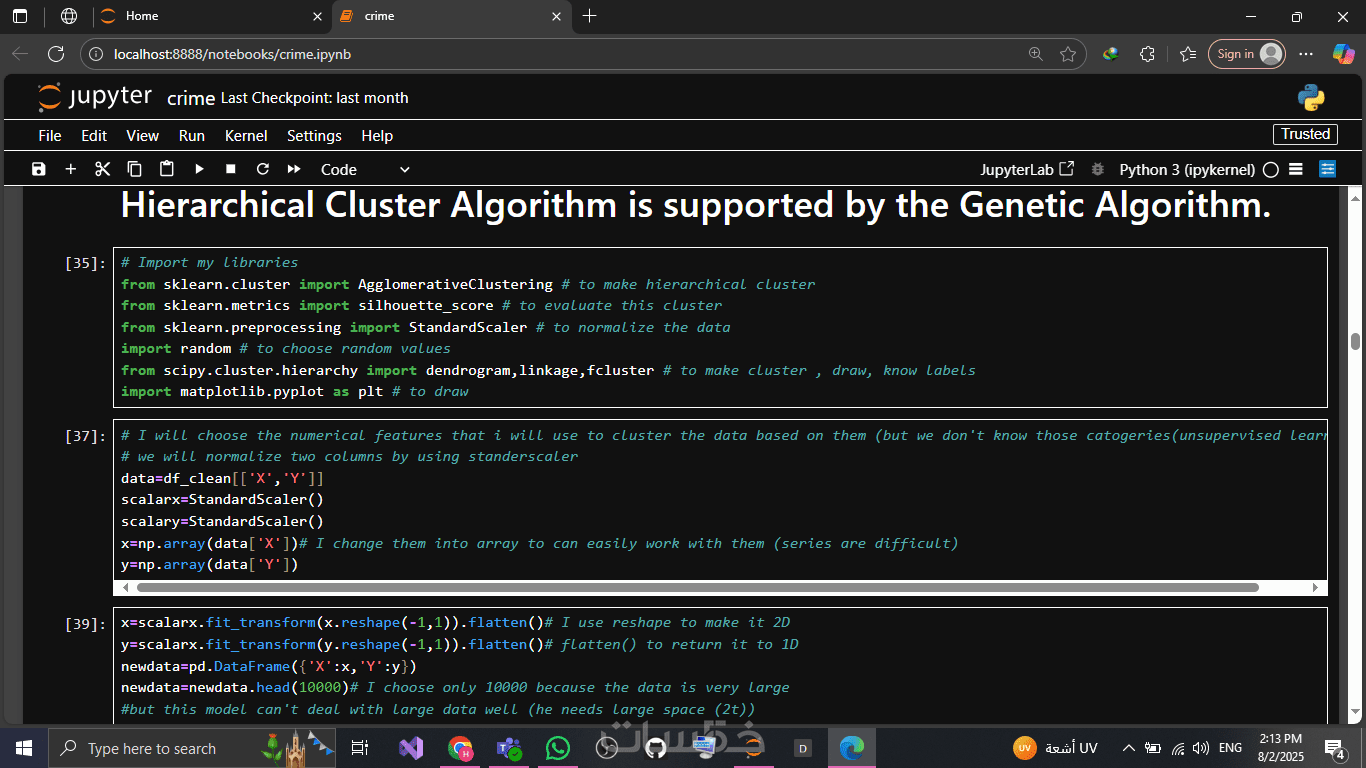
Task: Run the current cell (play icon)
Action: (199, 169)
